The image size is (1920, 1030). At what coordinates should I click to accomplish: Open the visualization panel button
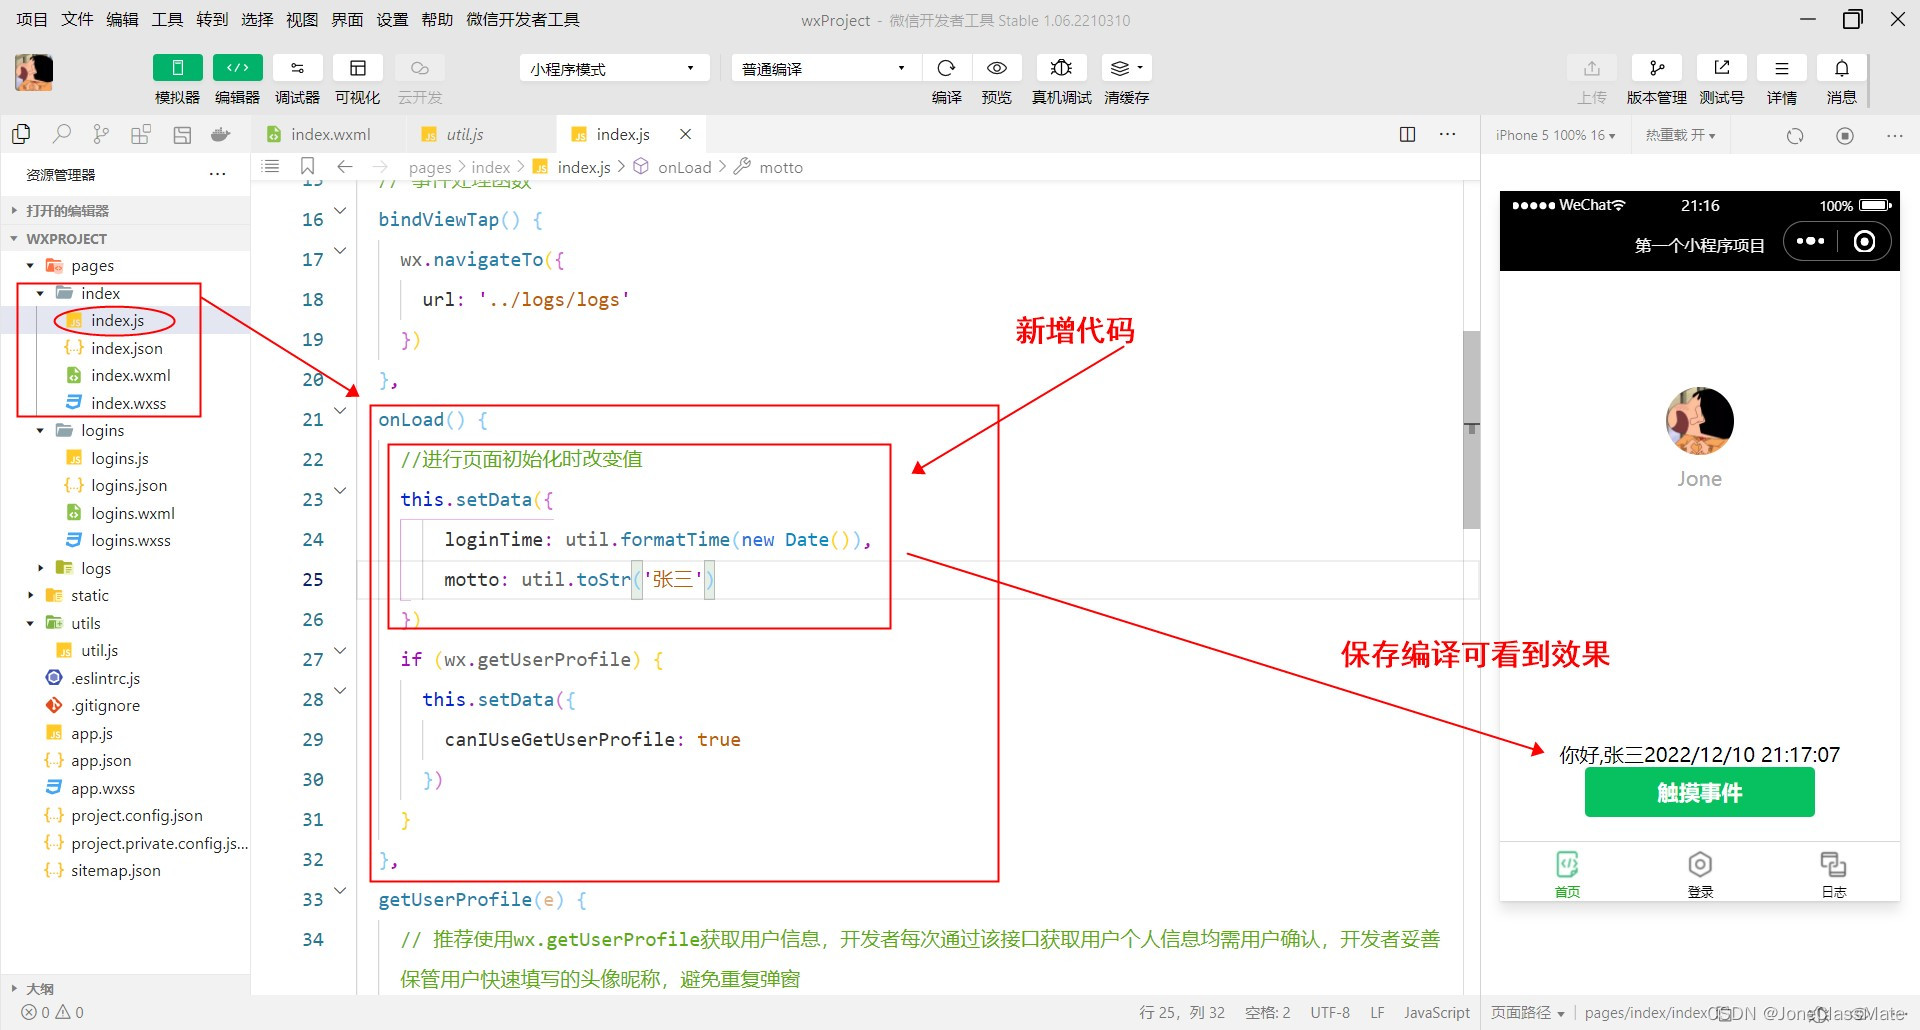[x=357, y=68]
